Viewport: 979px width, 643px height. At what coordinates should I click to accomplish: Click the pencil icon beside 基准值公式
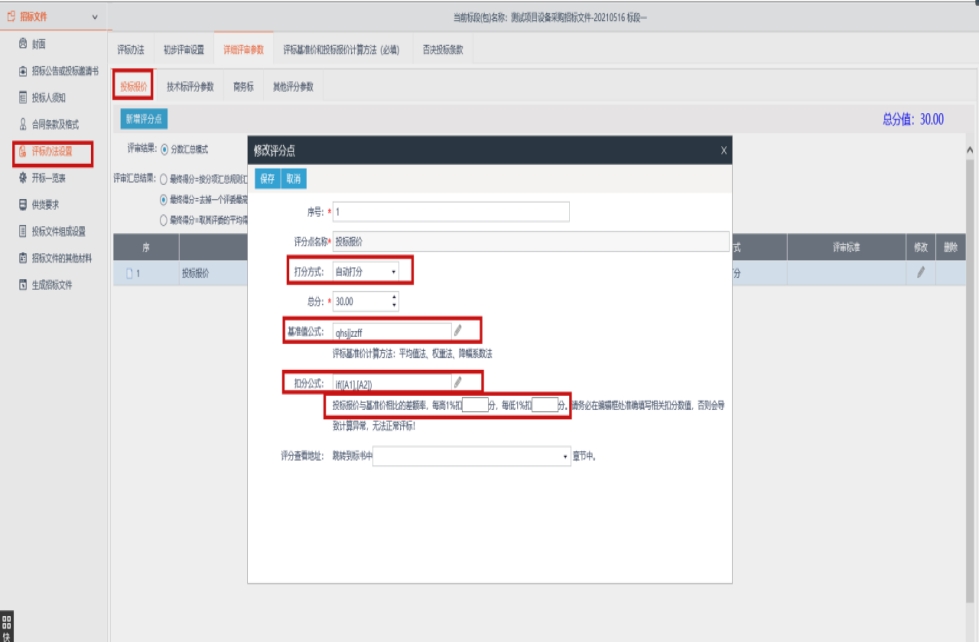(458, 329)
